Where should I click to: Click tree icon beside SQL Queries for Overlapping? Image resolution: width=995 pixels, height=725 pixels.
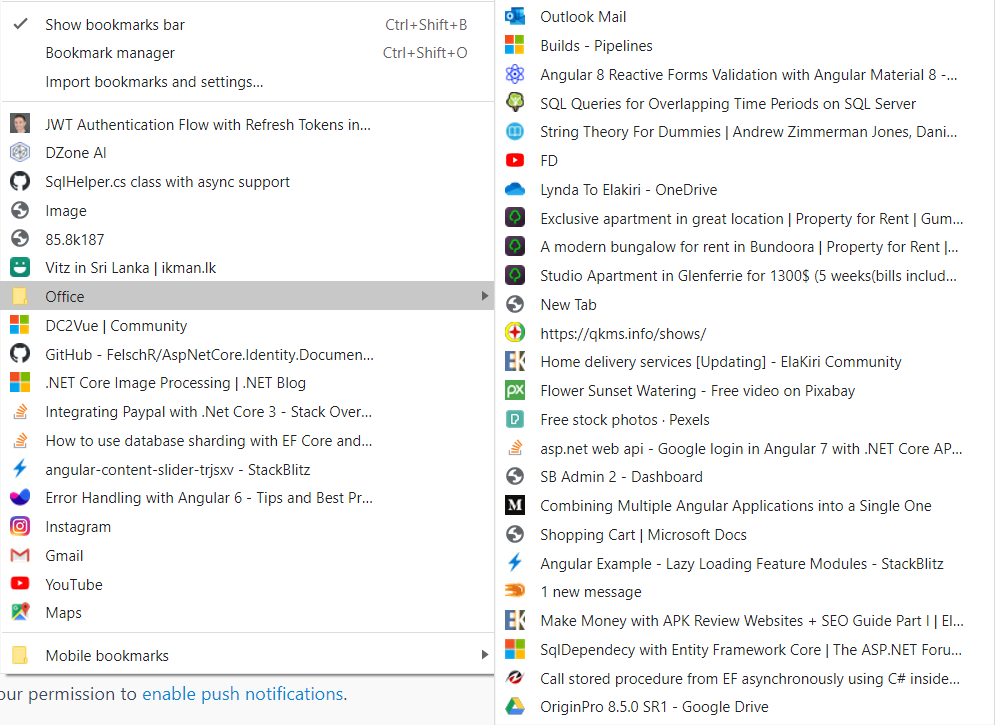pos(515,102)
